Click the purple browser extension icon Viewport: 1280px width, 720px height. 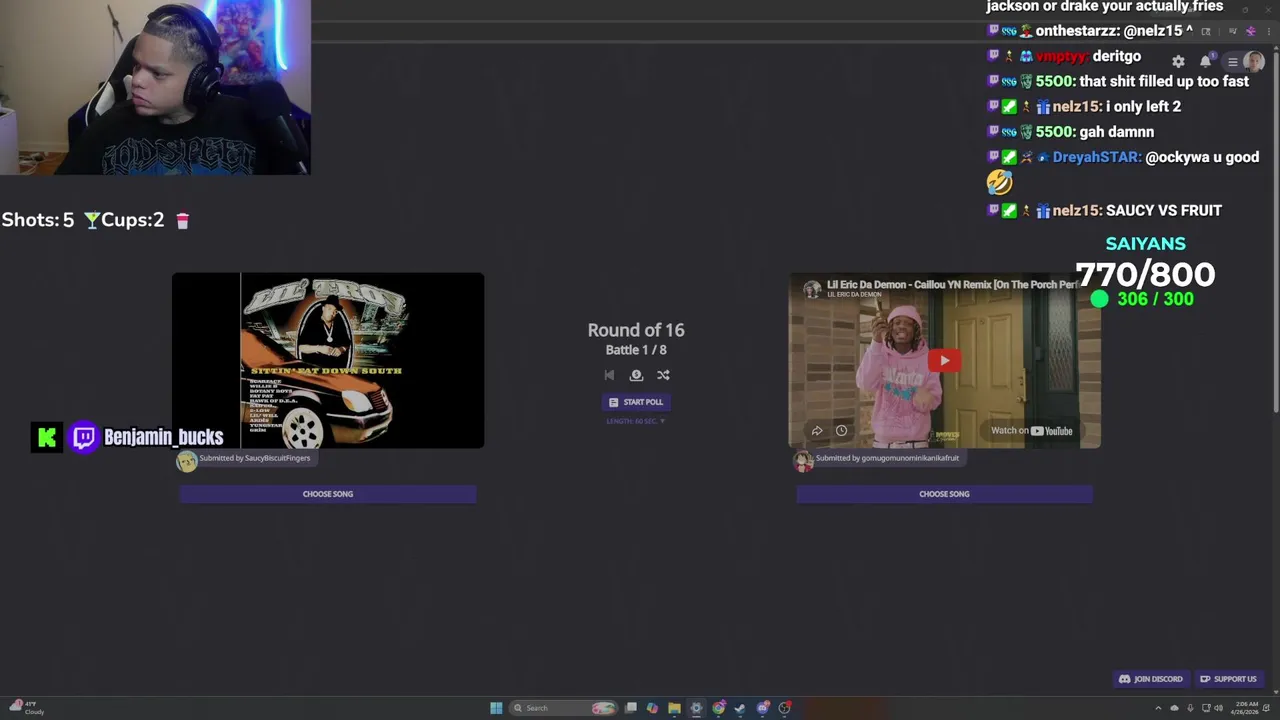point(1250,31)
